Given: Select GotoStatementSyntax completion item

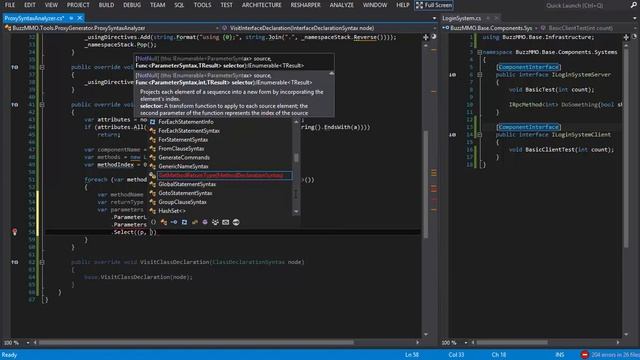Looking at the screenshot, I should [x=220, y=193].
